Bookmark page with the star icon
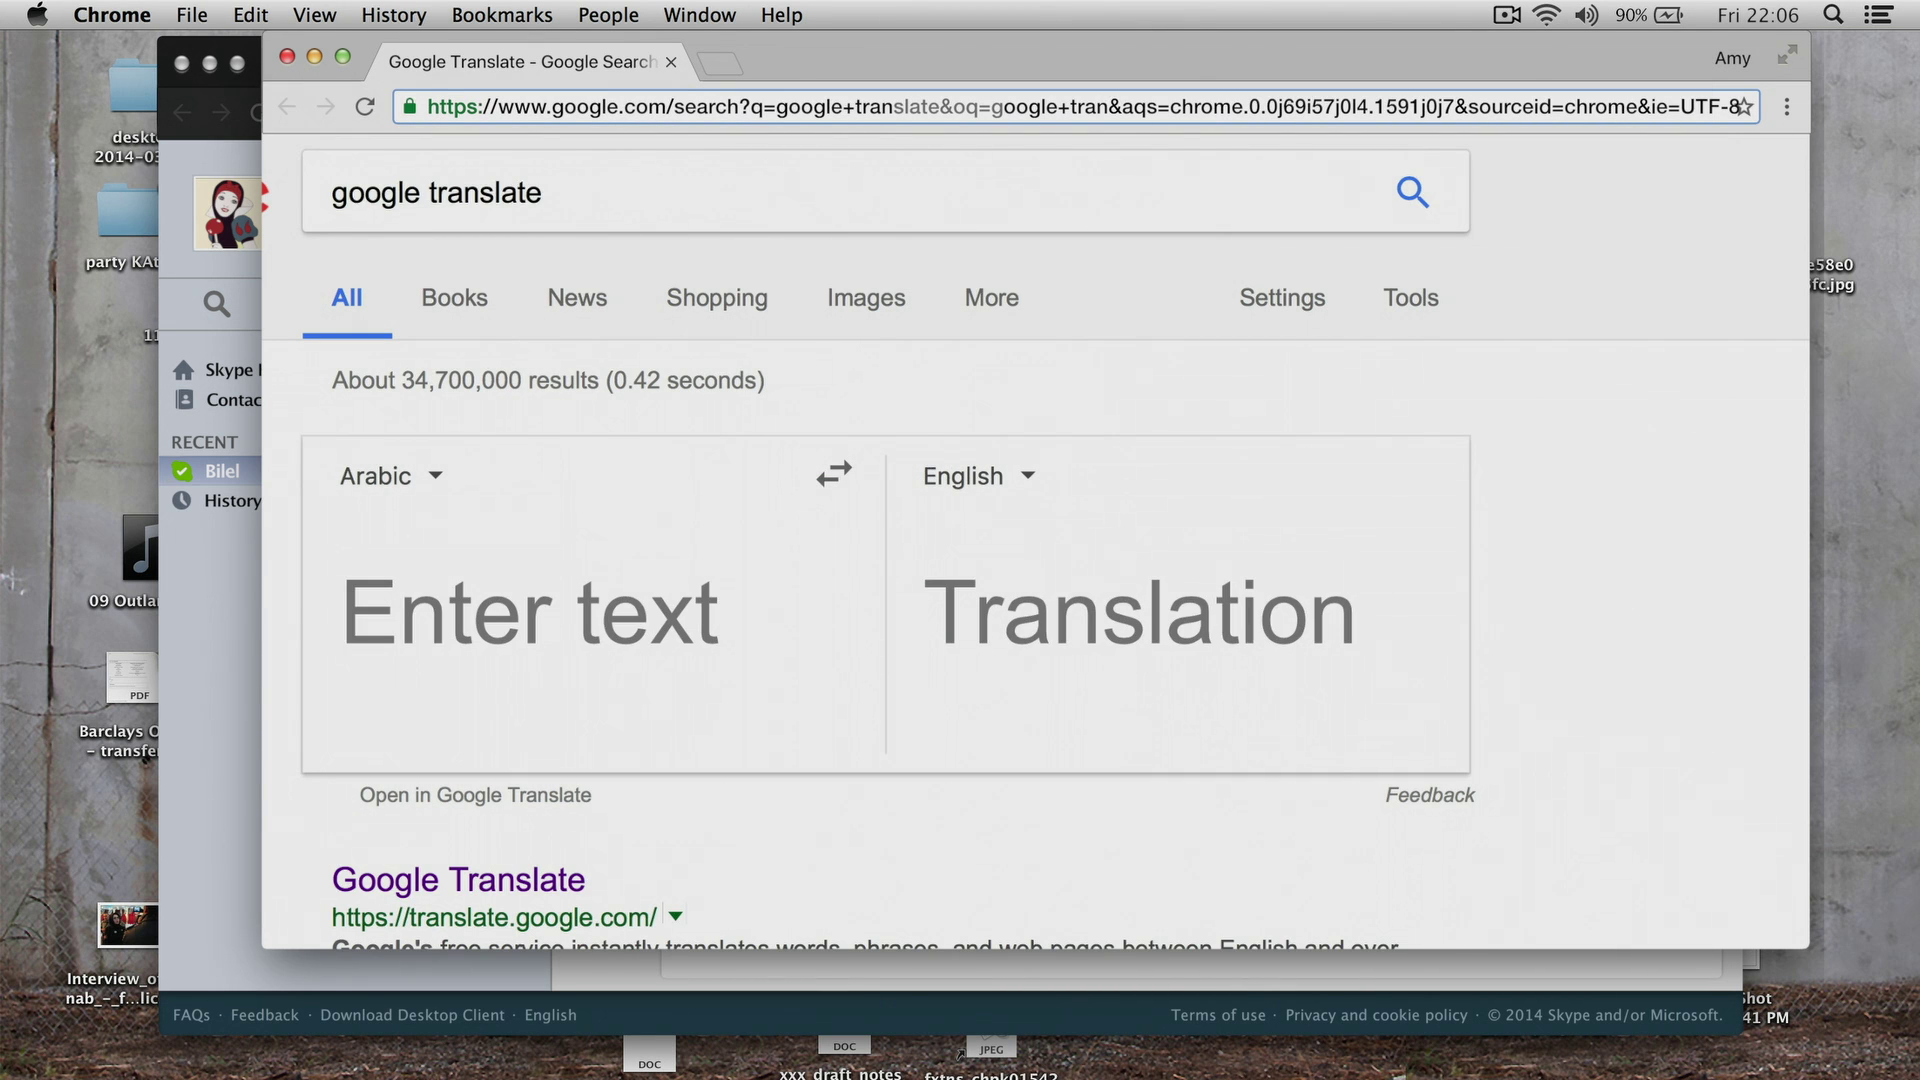The width and height of the screenshot is (1920, 1080). [x=1744, y=107]
